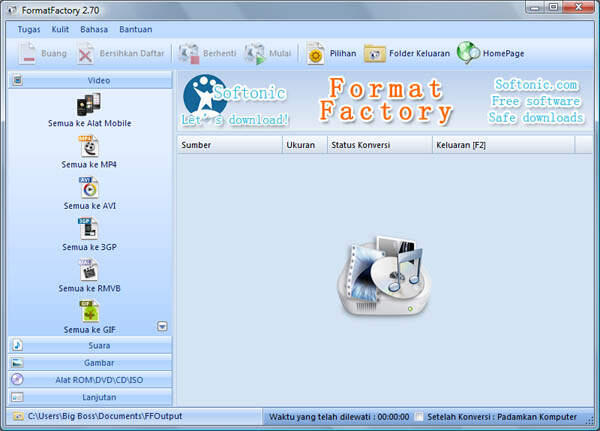Click the Buang remove icon
The image size is (600, 431).
coord(28,53)
